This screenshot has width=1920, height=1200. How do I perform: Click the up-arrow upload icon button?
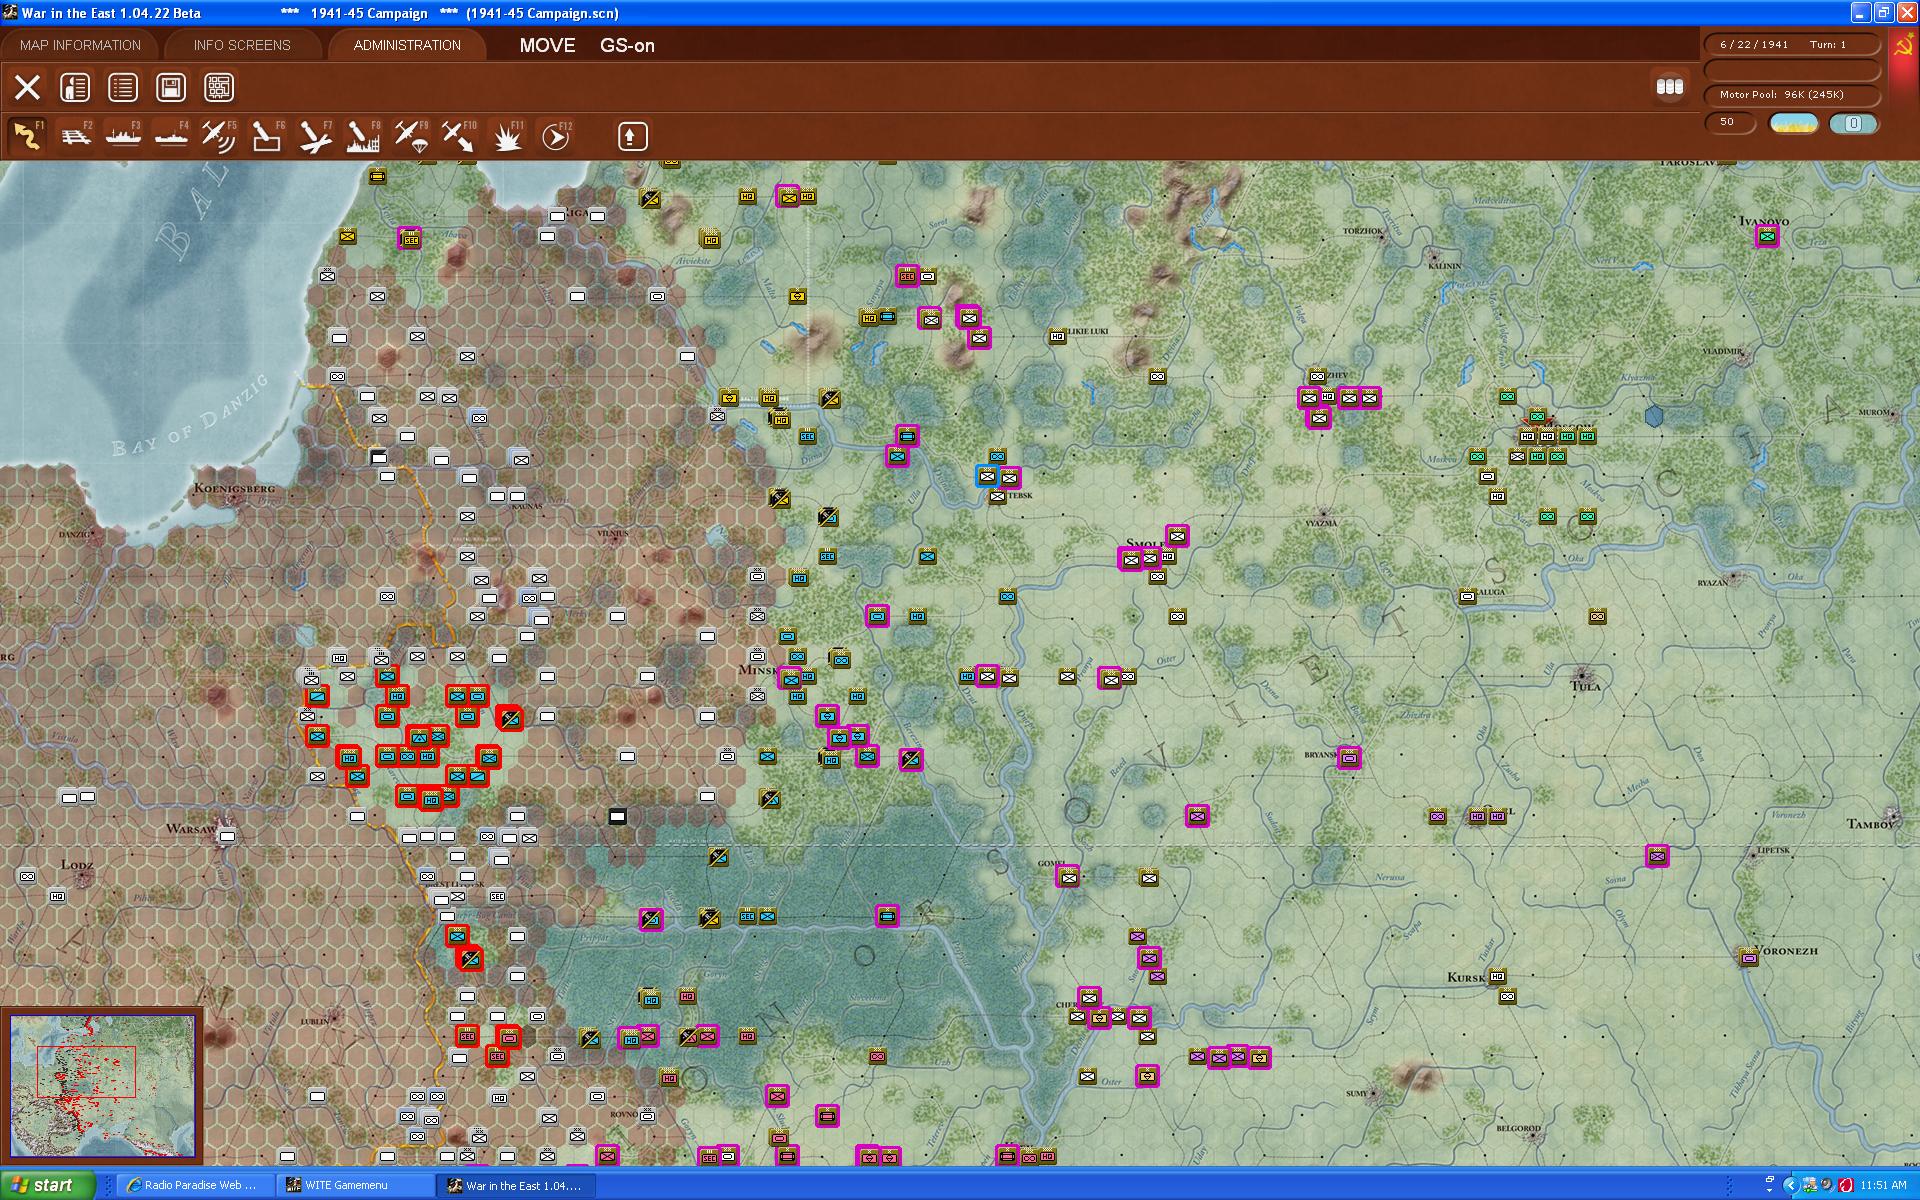[632, 136]
